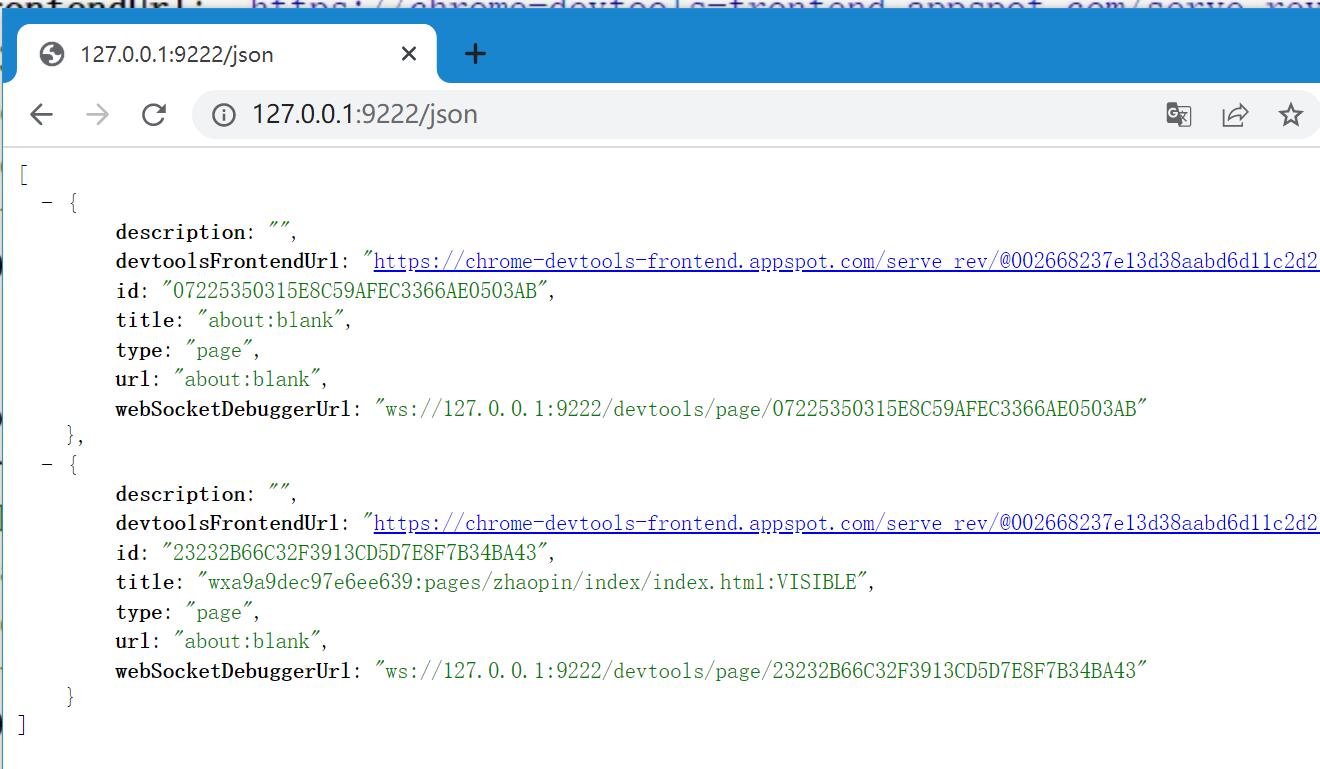The width and height of the screenshot is (1320, 769).
Task: Click second webSocketDebuggerUrl ending B34BA43
Action: tap(760, 670)
